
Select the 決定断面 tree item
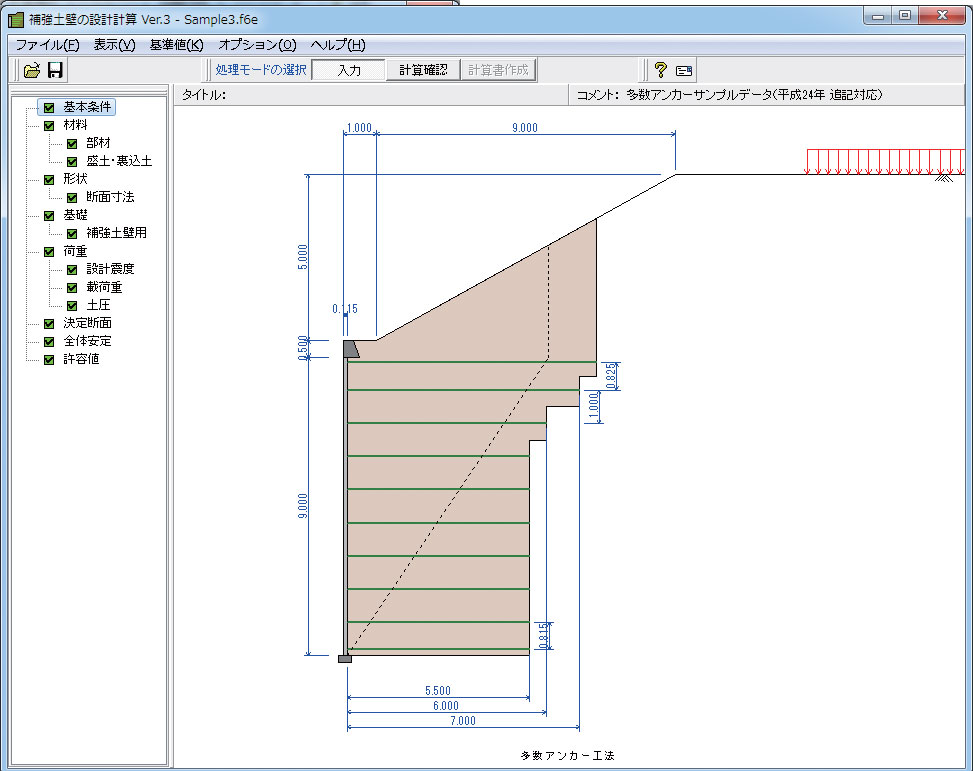pyautogui.click(x=87, y=323)
